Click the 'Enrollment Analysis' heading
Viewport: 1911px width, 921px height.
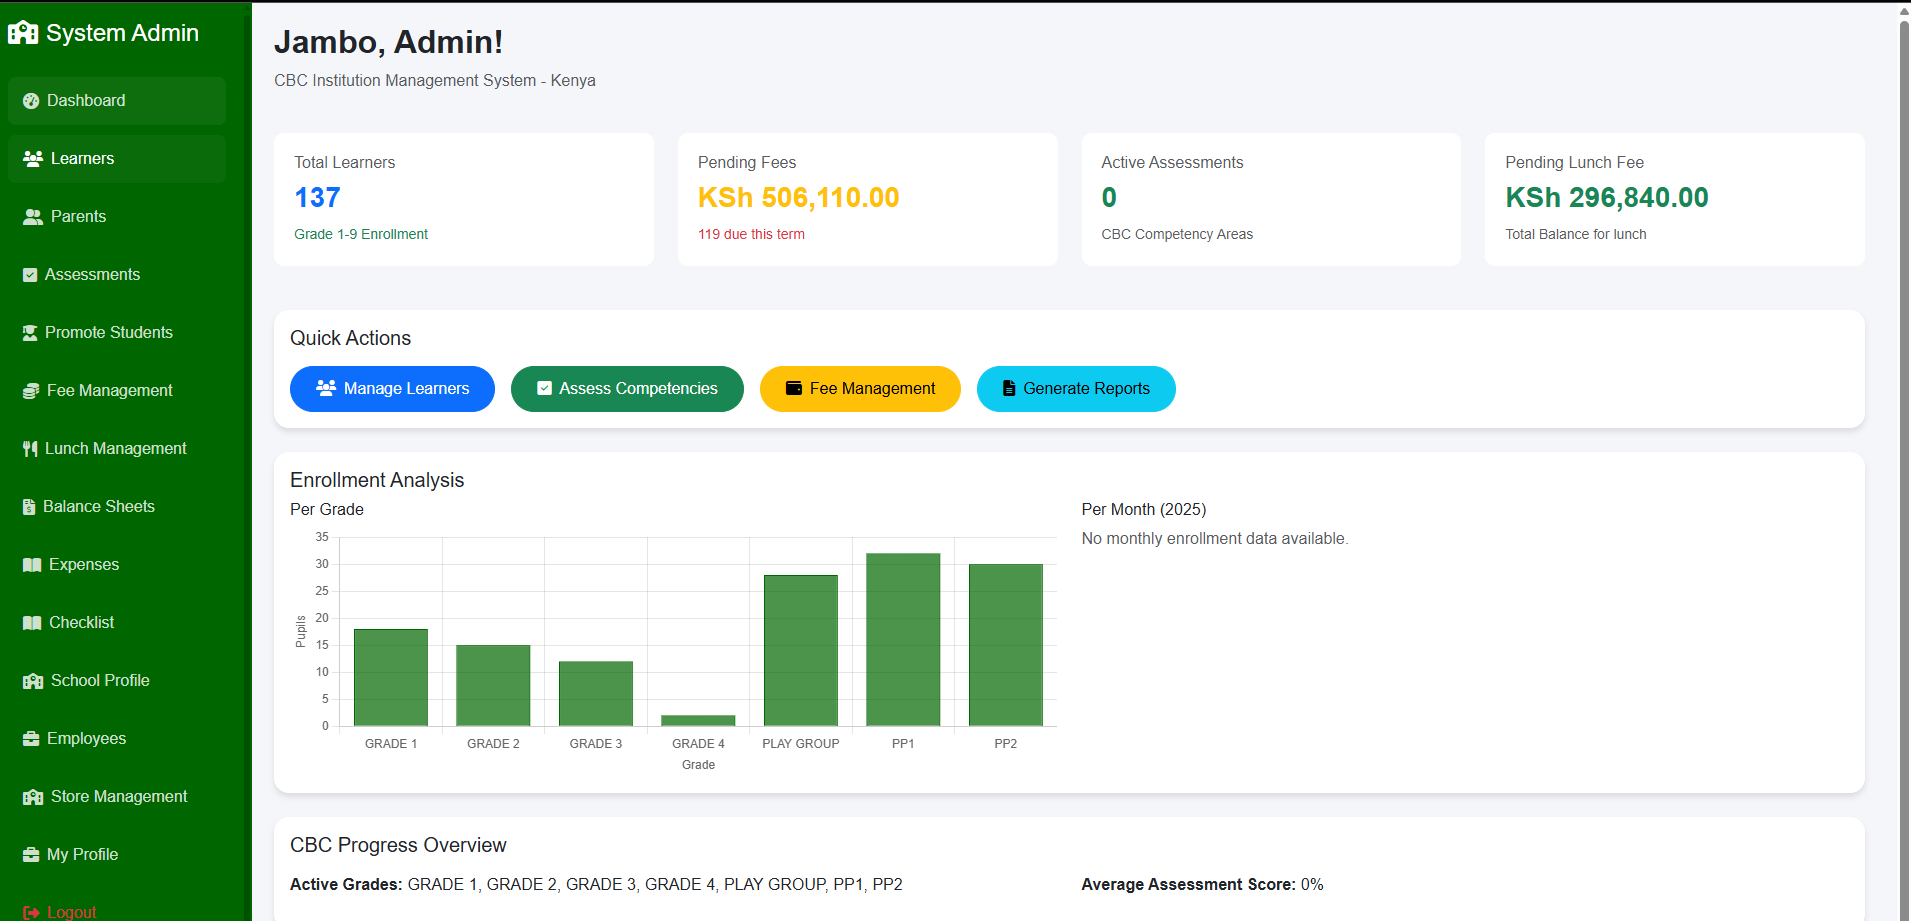[x=377, y=480]
